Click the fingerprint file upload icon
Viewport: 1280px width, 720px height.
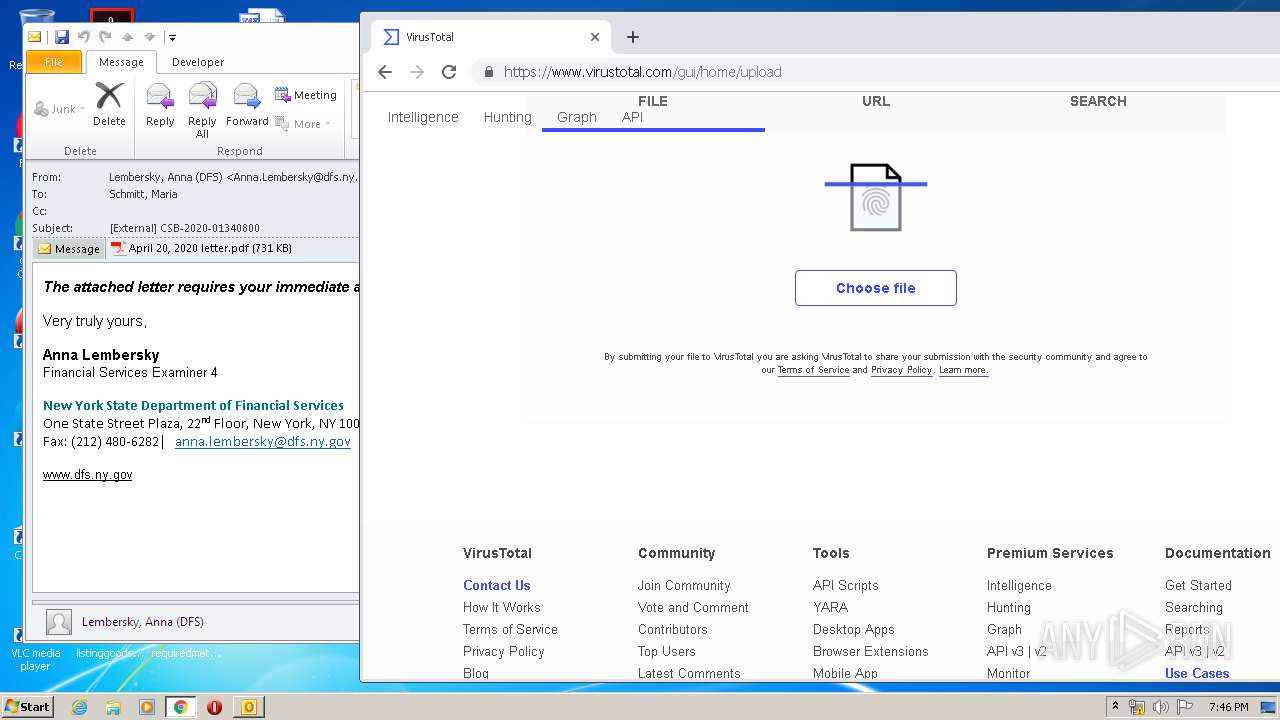pyautogui.click(x=876, y=198)
